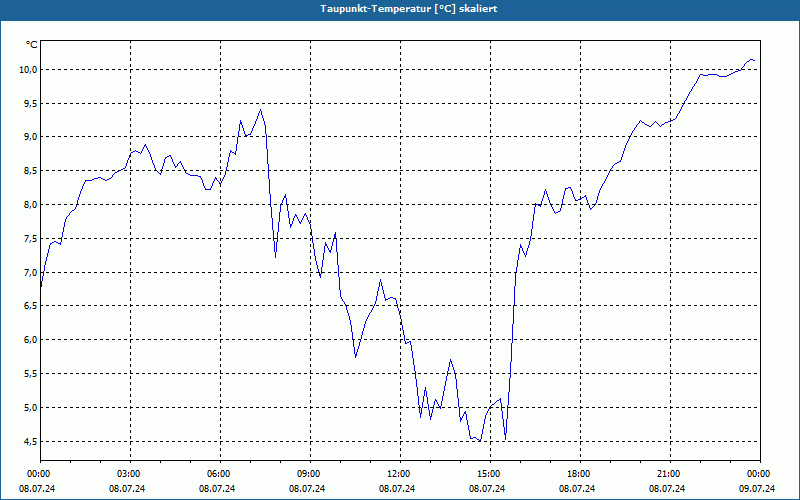The width and height of the screenshot is (800, 500).
Task: Pick the '18:00' time label
Action: [x=578, y=474]
